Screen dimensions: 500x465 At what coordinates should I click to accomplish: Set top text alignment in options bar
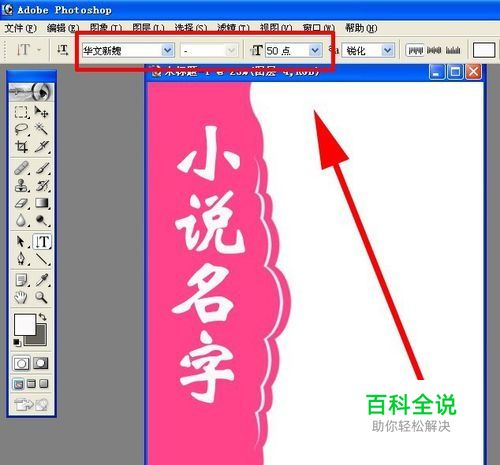(x=415, y=50)
